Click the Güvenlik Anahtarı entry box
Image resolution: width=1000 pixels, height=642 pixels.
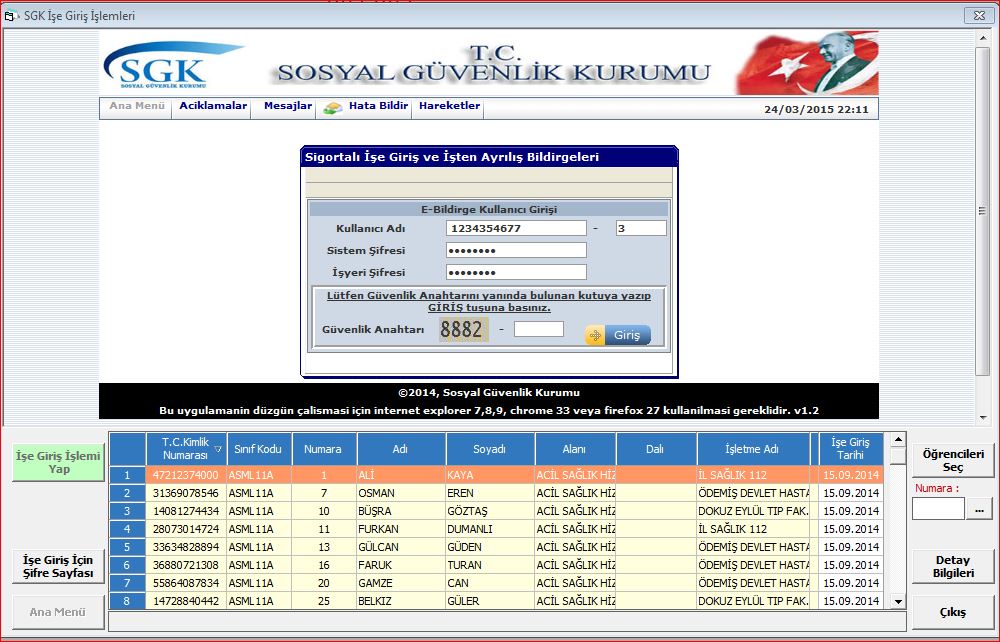(538, 334)
